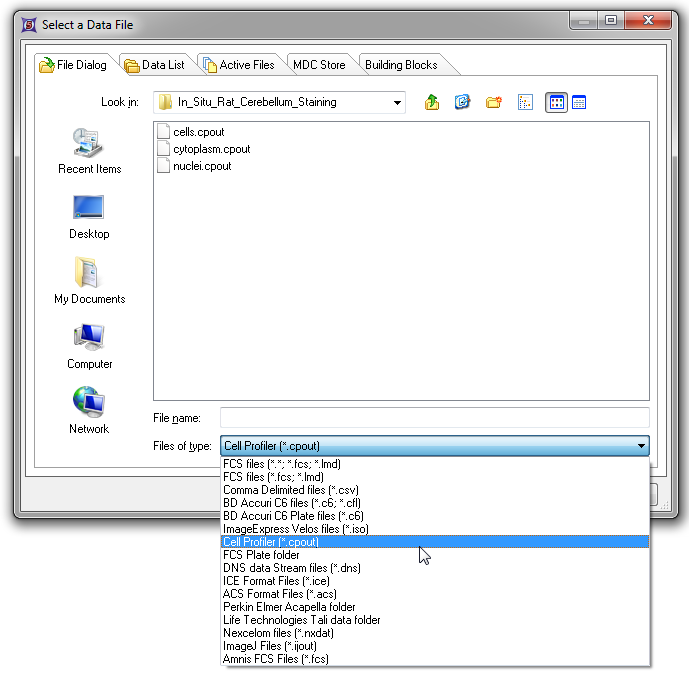
Task: Go to Desktop in sidebar
Action: click(89, 217)
